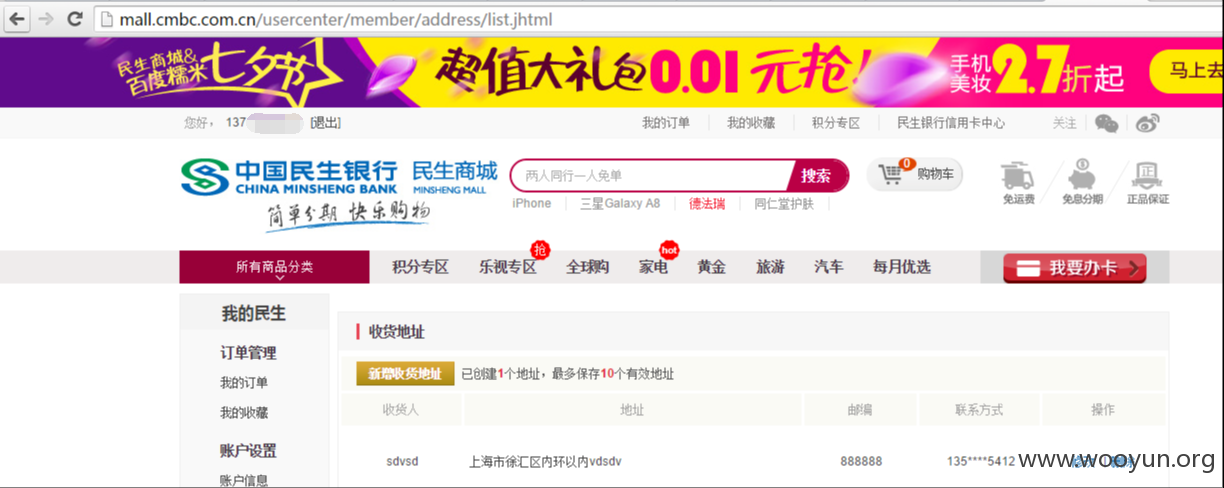The image size is (1224, 488).
Task: Click the 我的民生 sidebar heading
Action: (254, 313)
